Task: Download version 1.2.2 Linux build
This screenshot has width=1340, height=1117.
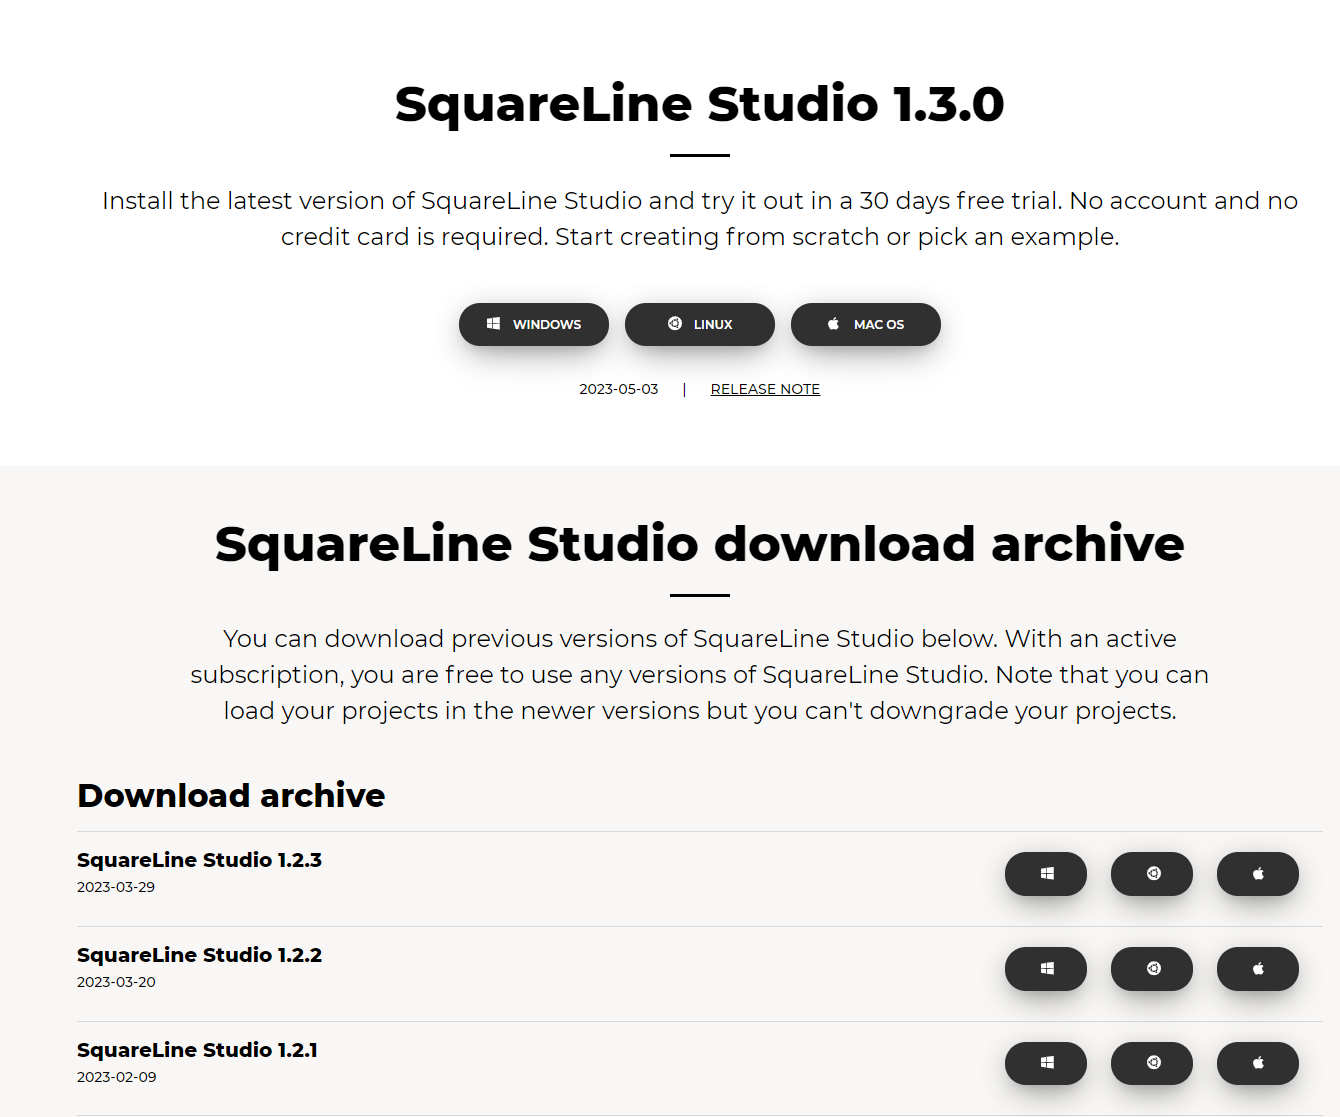Action: [x=1152, y=969]
